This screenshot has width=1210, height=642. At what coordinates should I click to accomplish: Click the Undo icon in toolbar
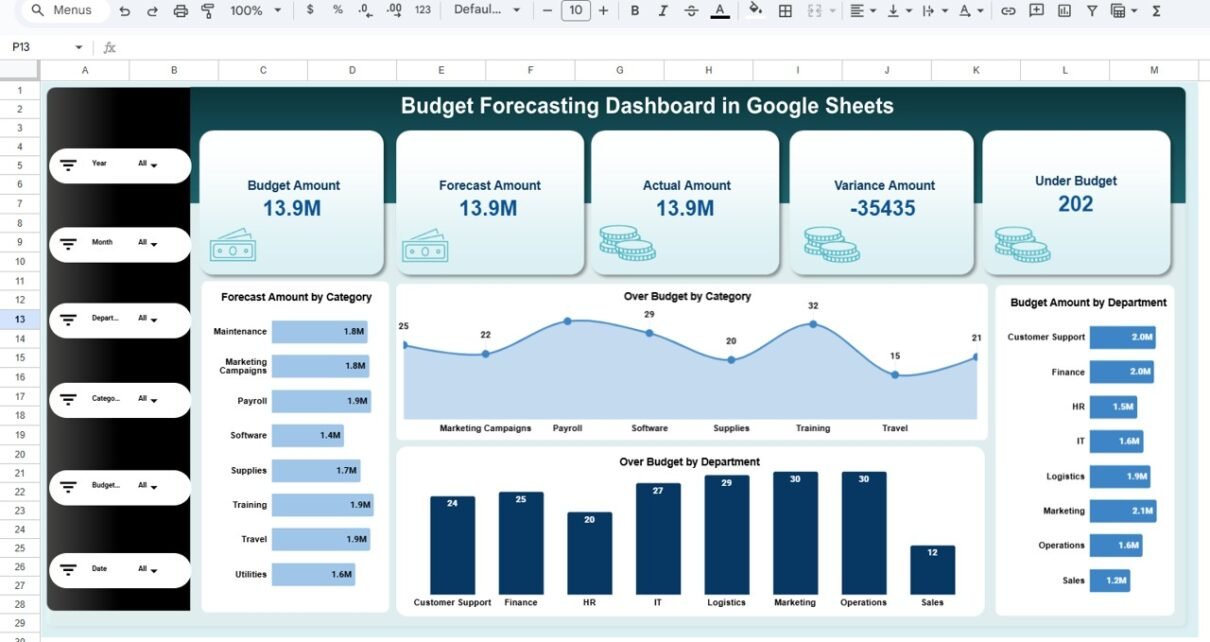coord(124,11)
